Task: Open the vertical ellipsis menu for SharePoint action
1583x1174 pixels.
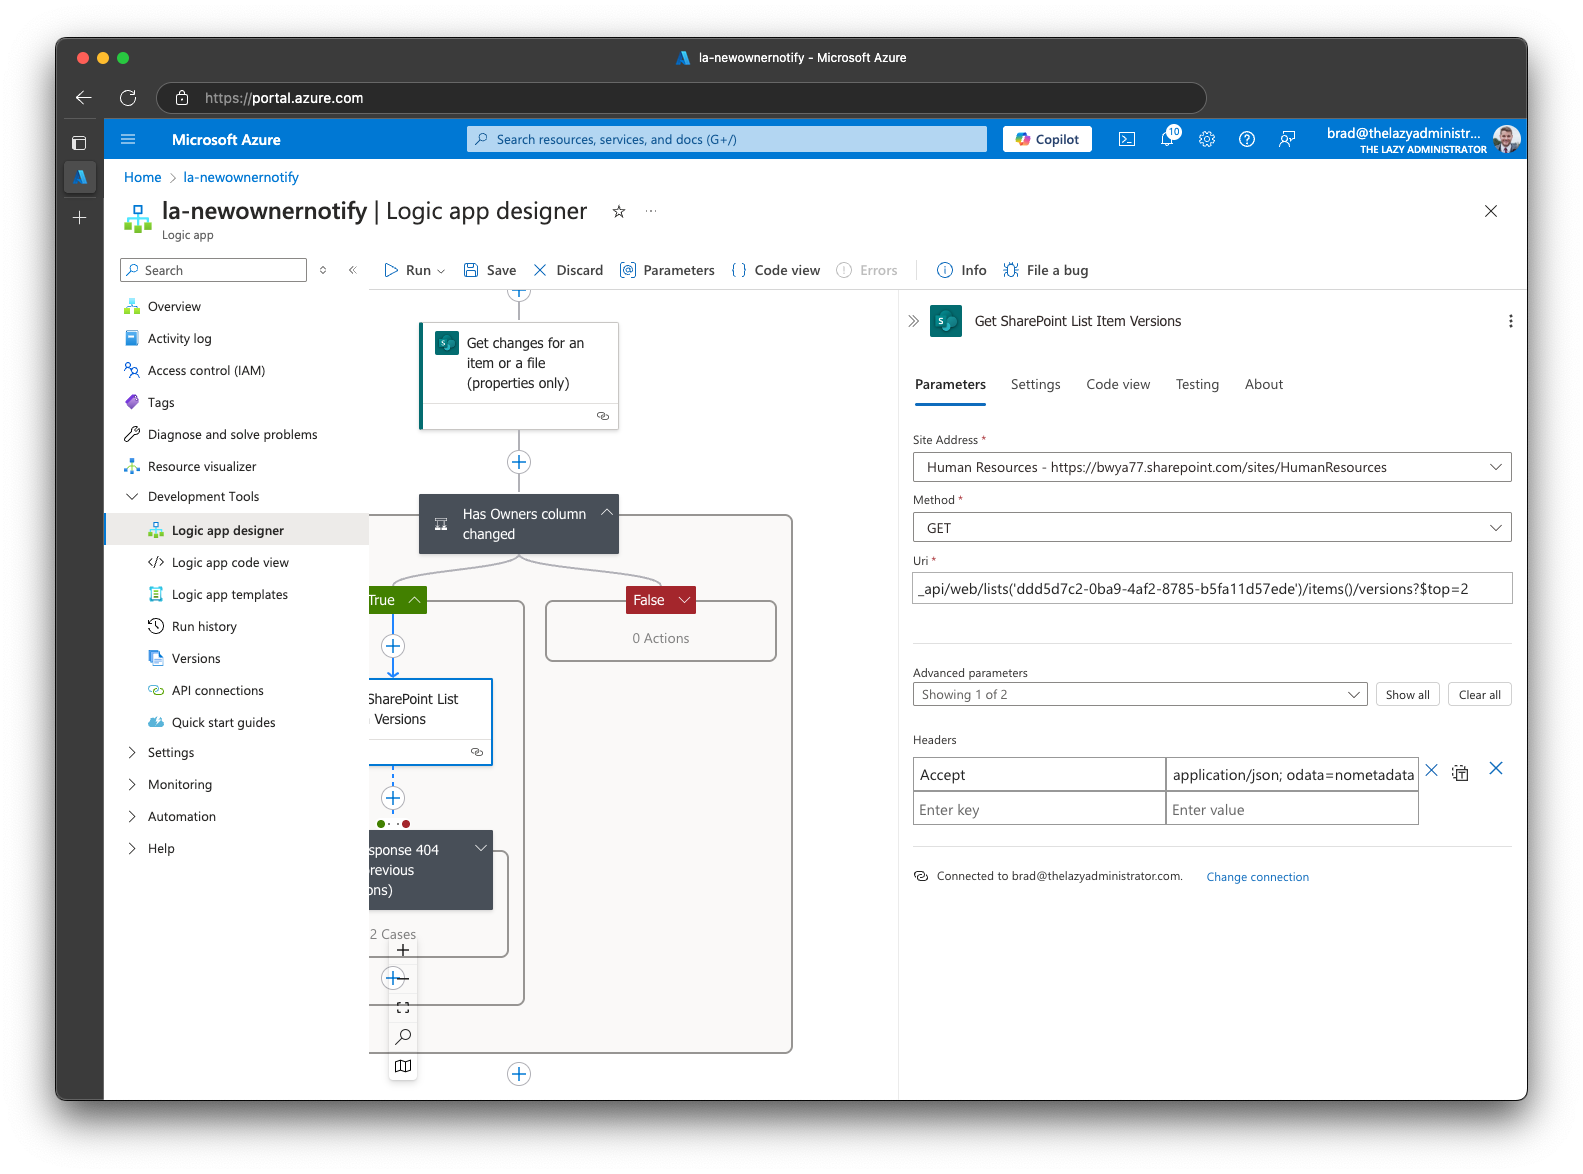Action: tap(1510, 321)
